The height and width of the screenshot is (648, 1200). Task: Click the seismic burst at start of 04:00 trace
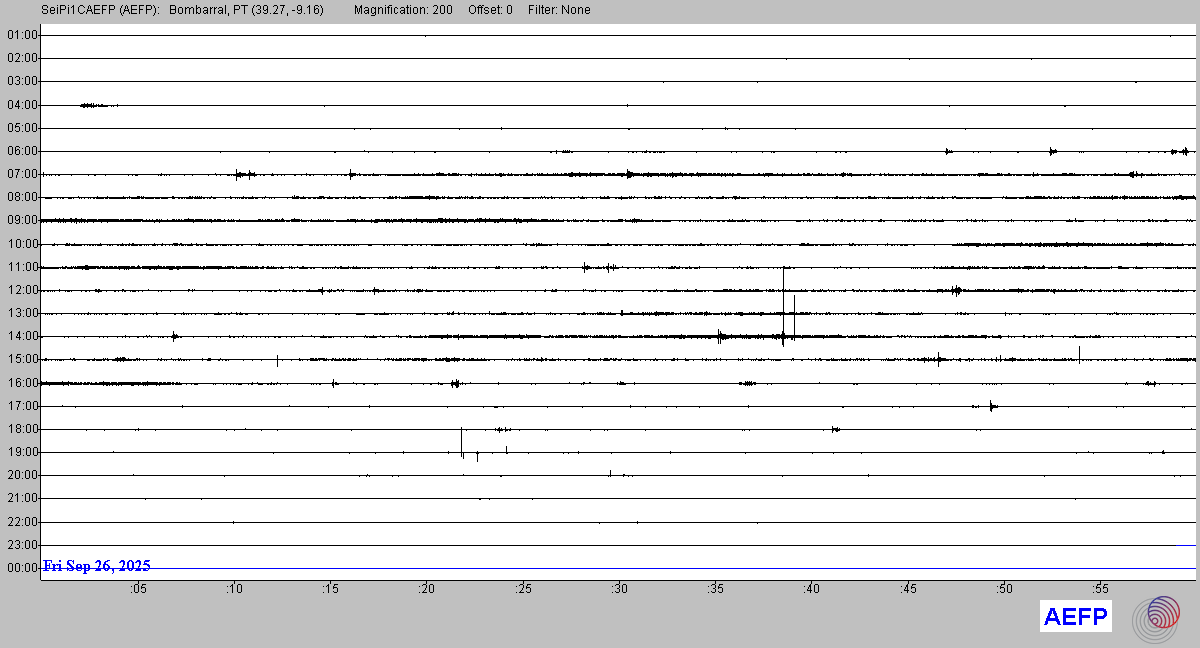95,105
